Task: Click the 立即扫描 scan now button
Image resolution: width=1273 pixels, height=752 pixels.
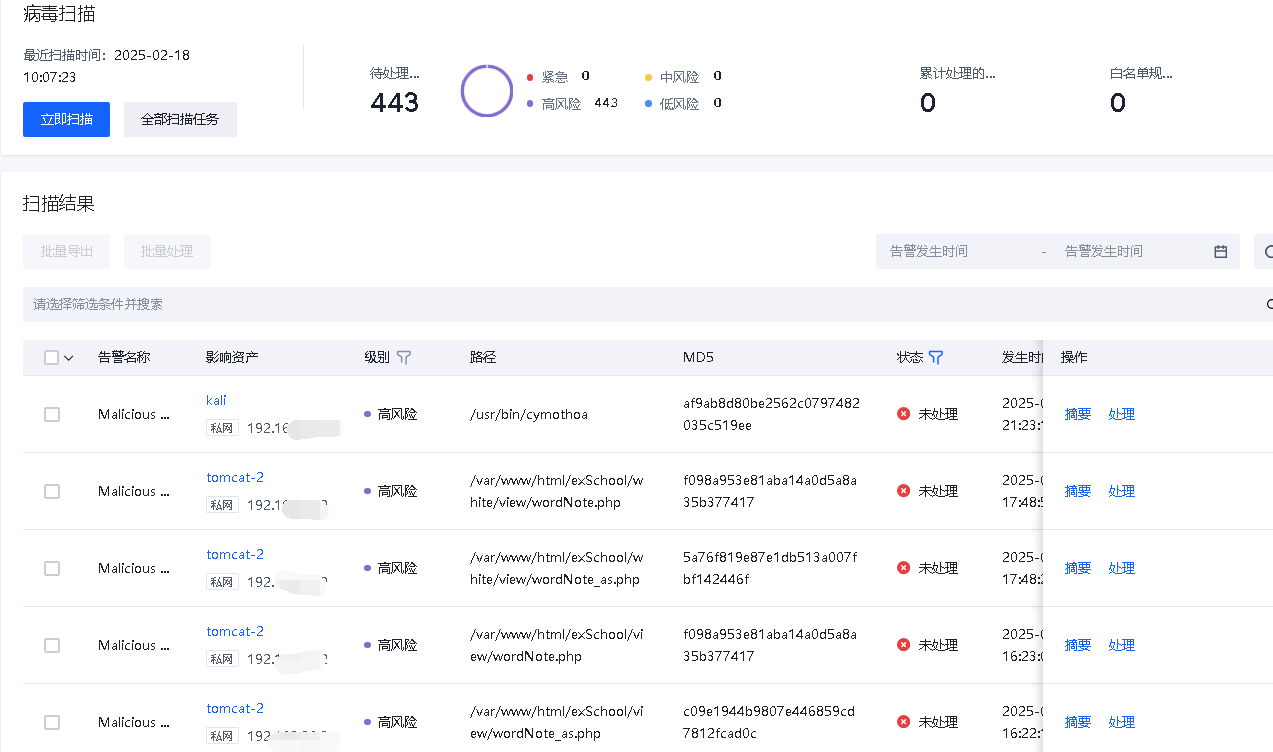Action: pos(66,119)
